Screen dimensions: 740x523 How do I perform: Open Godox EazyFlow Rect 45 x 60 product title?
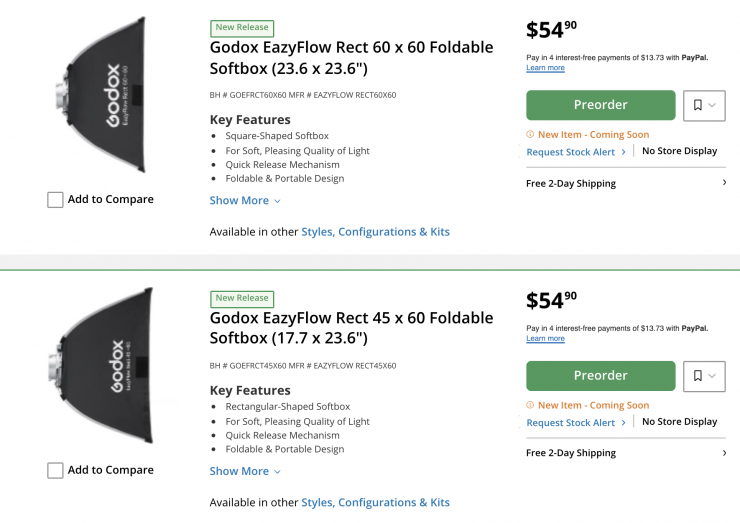click(x=351, y=327)
